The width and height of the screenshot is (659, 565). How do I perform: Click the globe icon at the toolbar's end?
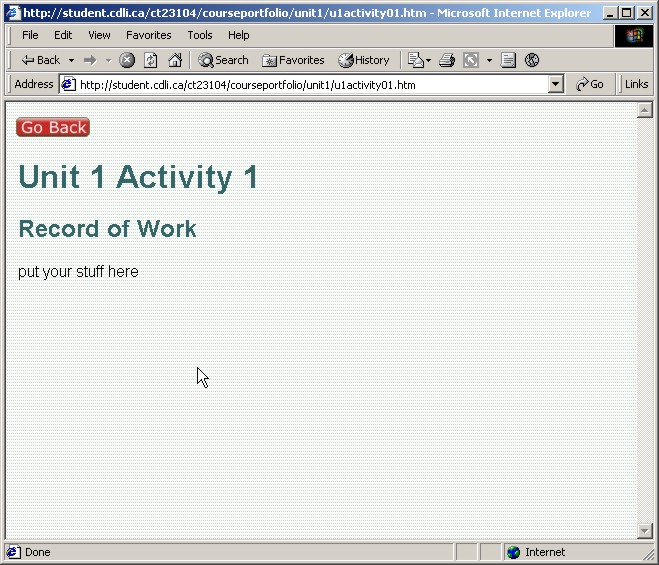click(532, 61)
